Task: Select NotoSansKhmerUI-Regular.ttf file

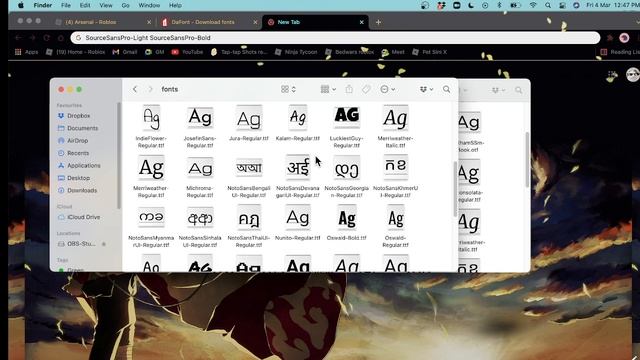Action: point(395,177)
